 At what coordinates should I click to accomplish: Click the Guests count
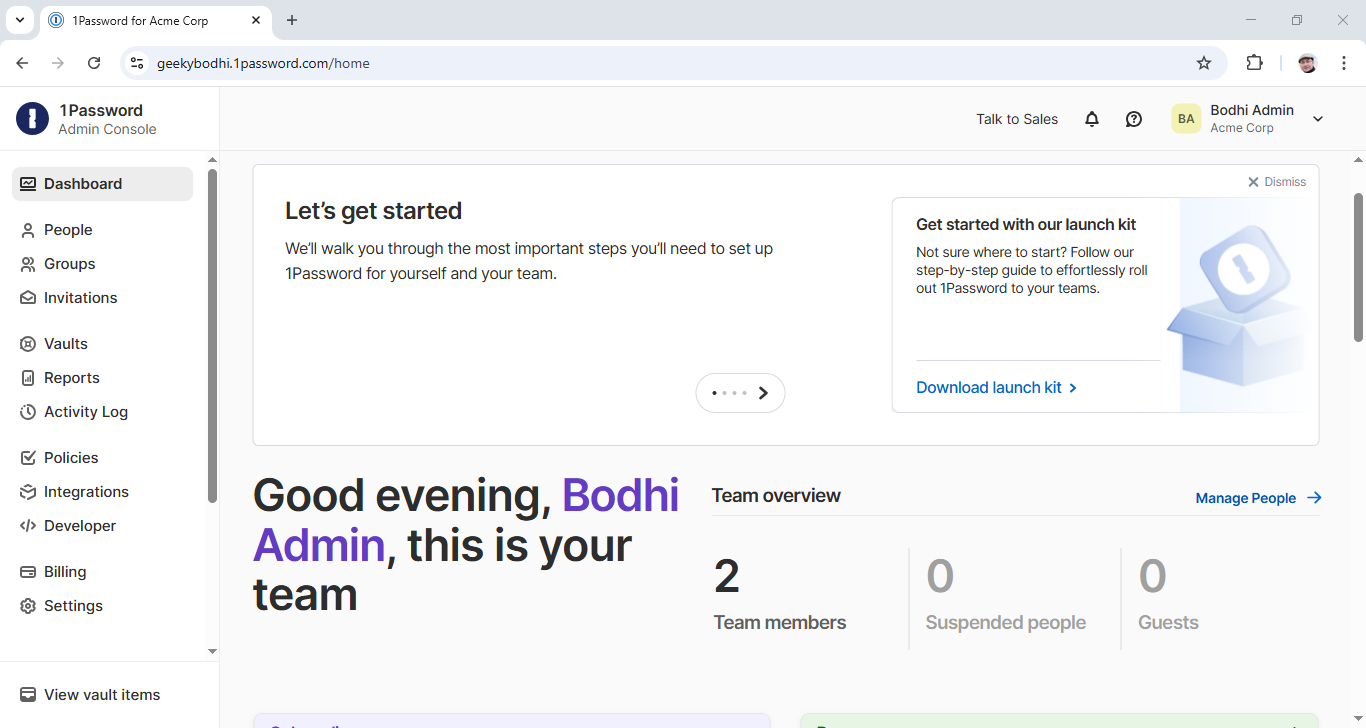pos(1153,577)
